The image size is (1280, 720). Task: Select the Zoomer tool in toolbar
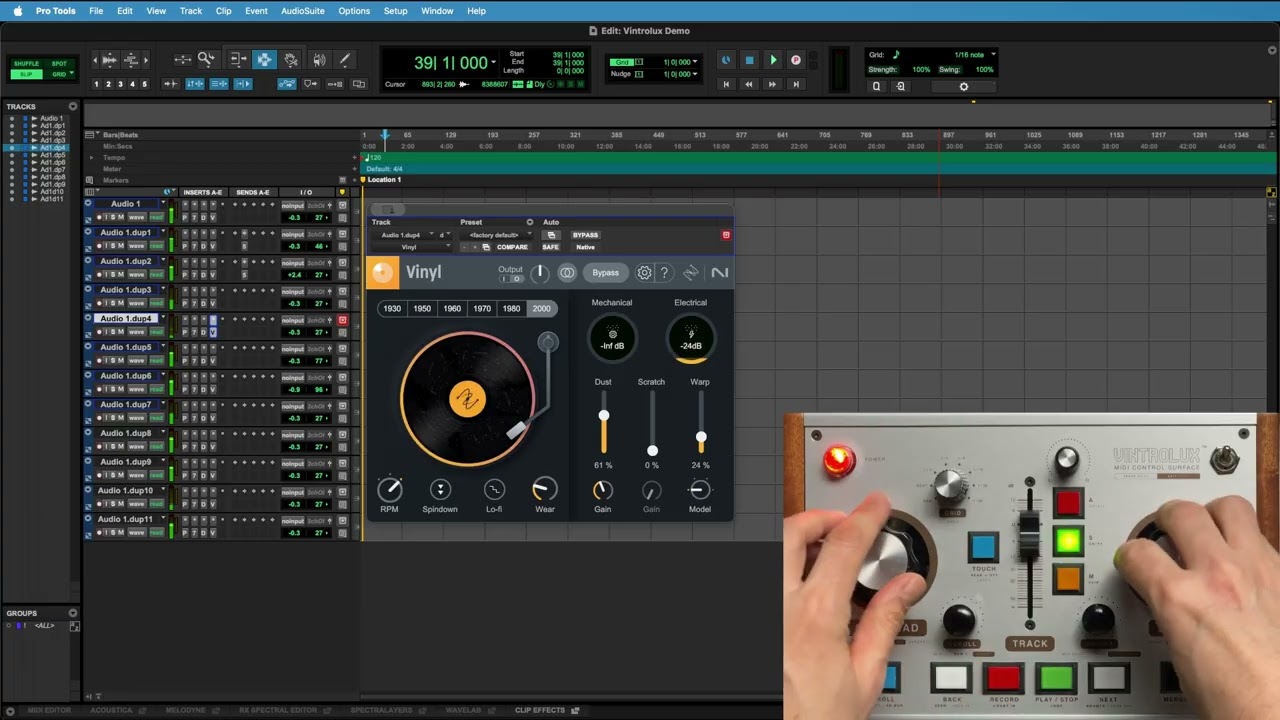pyautogui.click(x=206, y=60)
